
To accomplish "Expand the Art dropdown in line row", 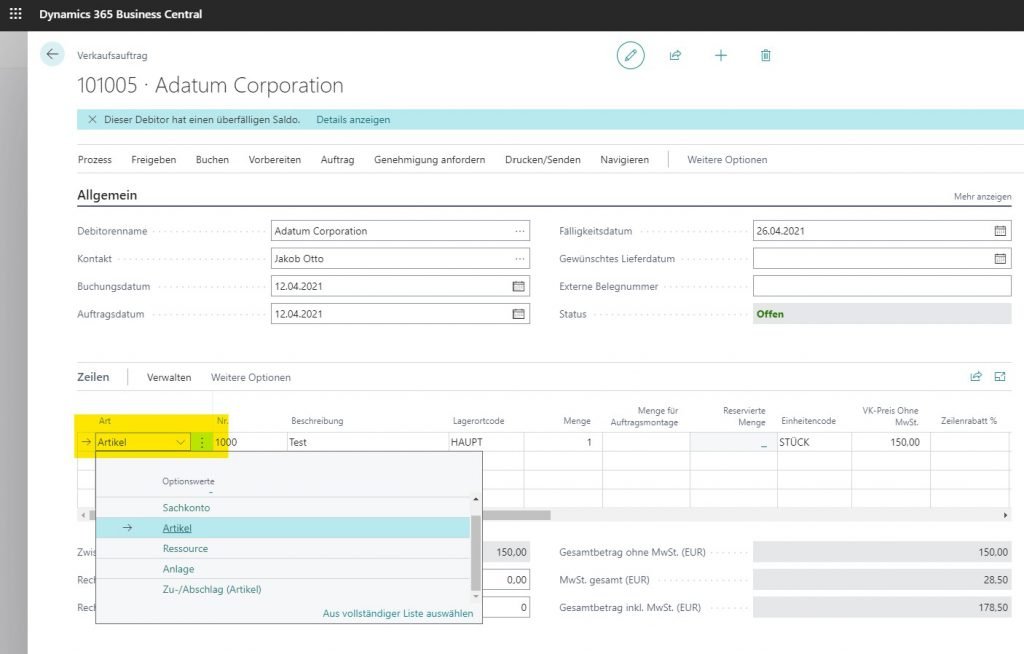I will (180, 442).
